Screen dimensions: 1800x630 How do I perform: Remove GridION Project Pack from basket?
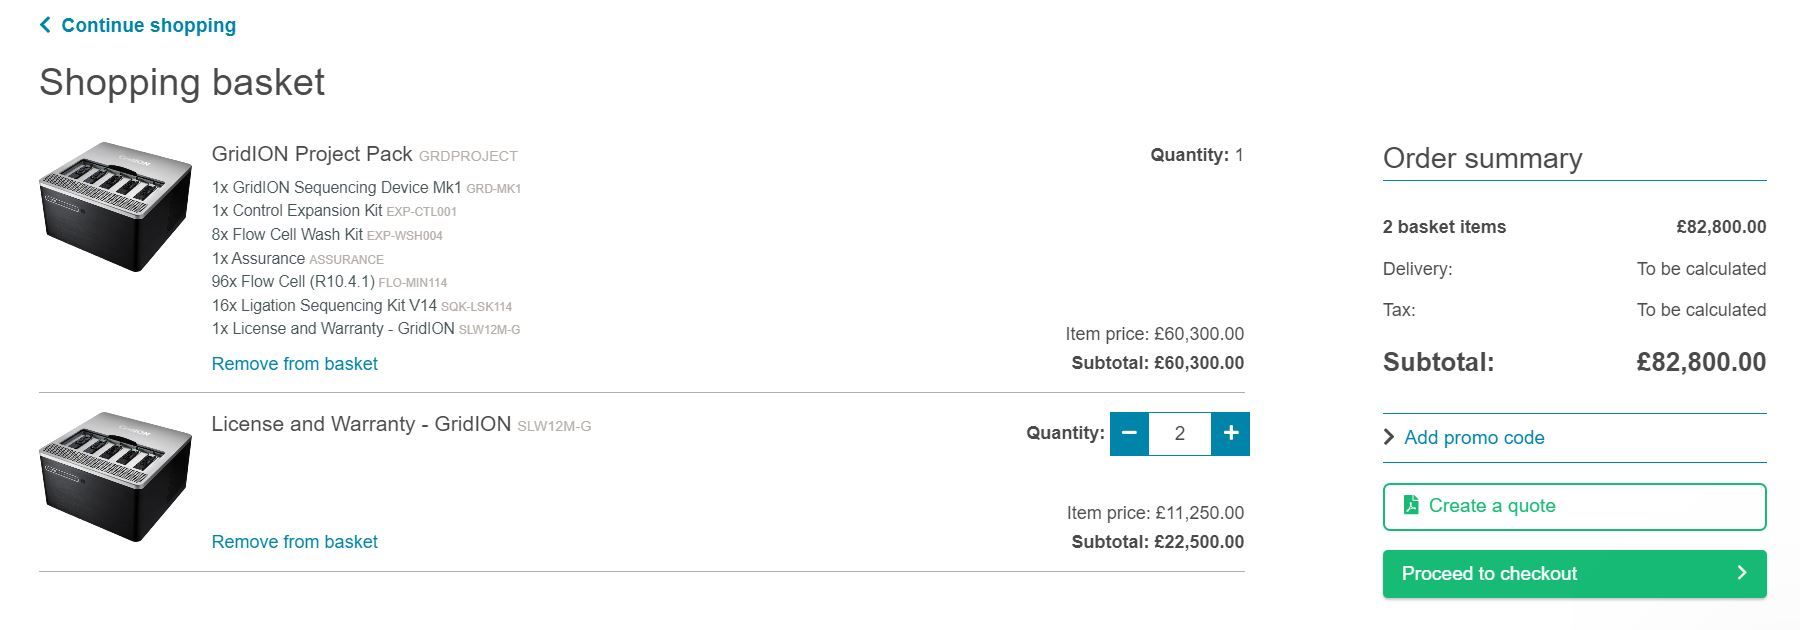pos(294,364)
